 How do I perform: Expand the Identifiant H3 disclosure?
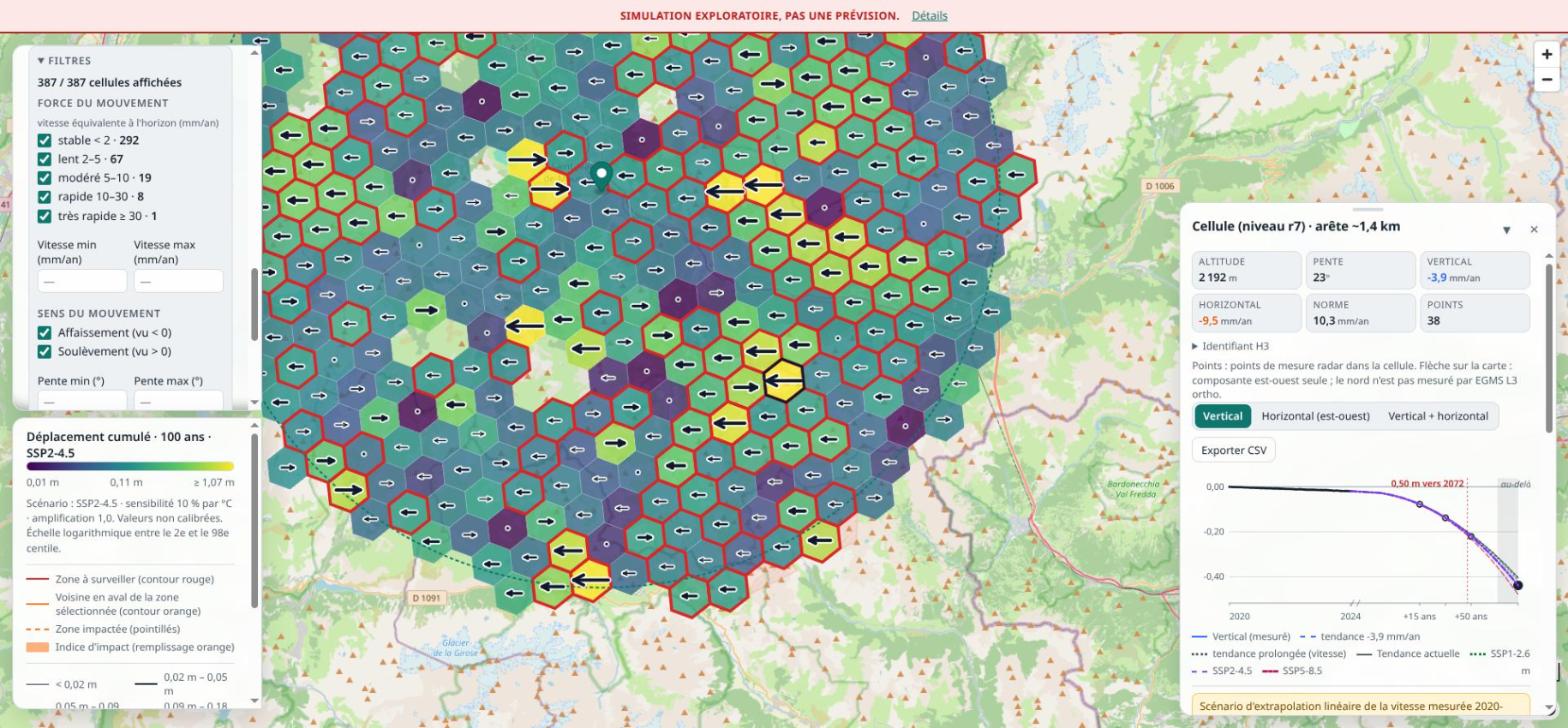pyautogui.click(x=1230, y=346)
